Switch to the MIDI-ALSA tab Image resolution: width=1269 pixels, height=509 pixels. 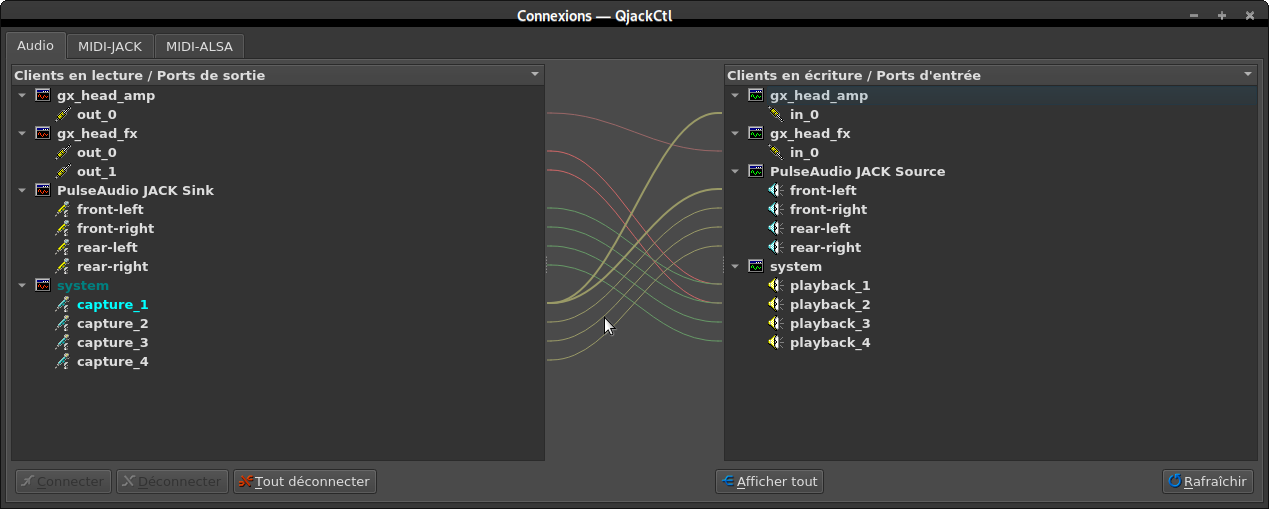click(200, 46)
